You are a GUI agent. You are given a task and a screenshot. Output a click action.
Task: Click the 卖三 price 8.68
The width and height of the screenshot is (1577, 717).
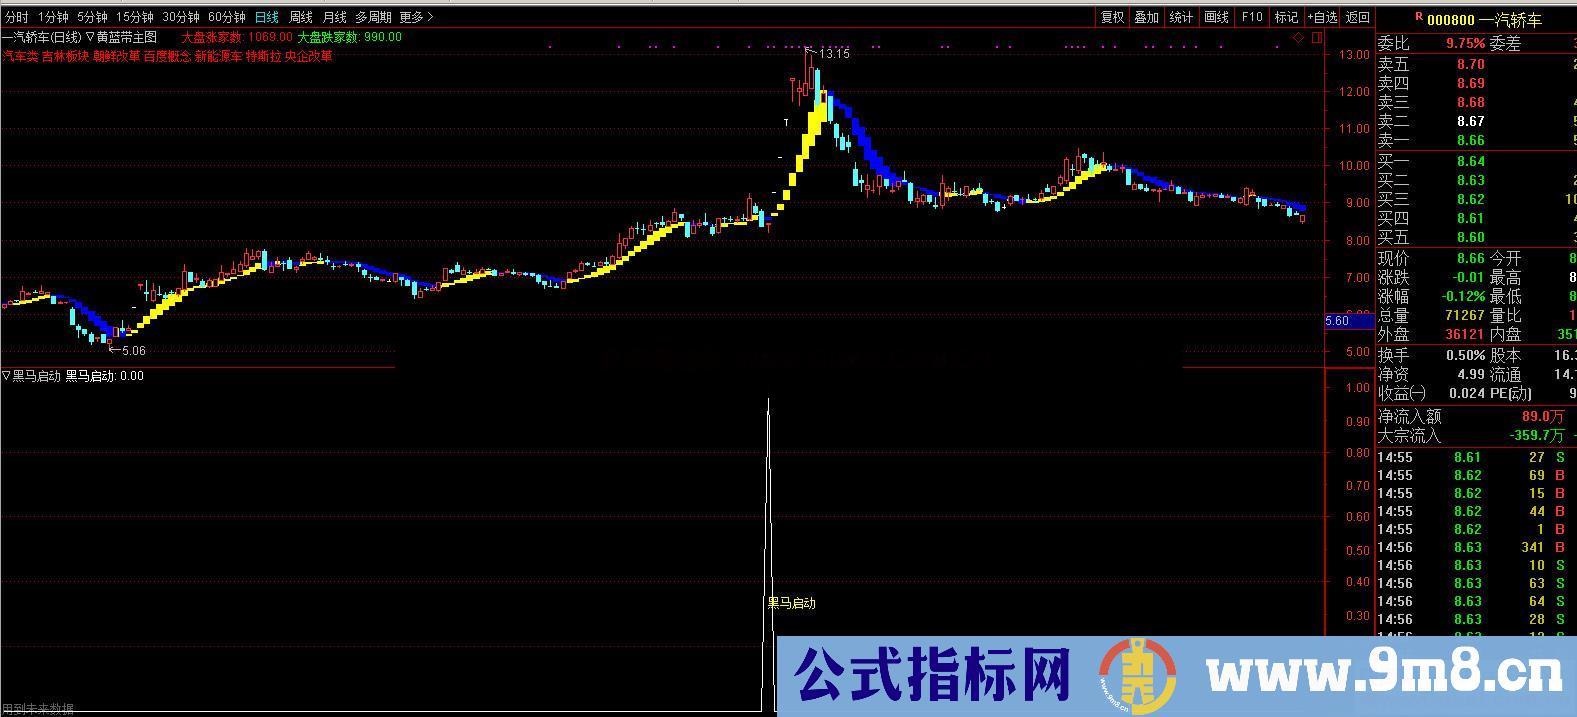[1470, 102]
